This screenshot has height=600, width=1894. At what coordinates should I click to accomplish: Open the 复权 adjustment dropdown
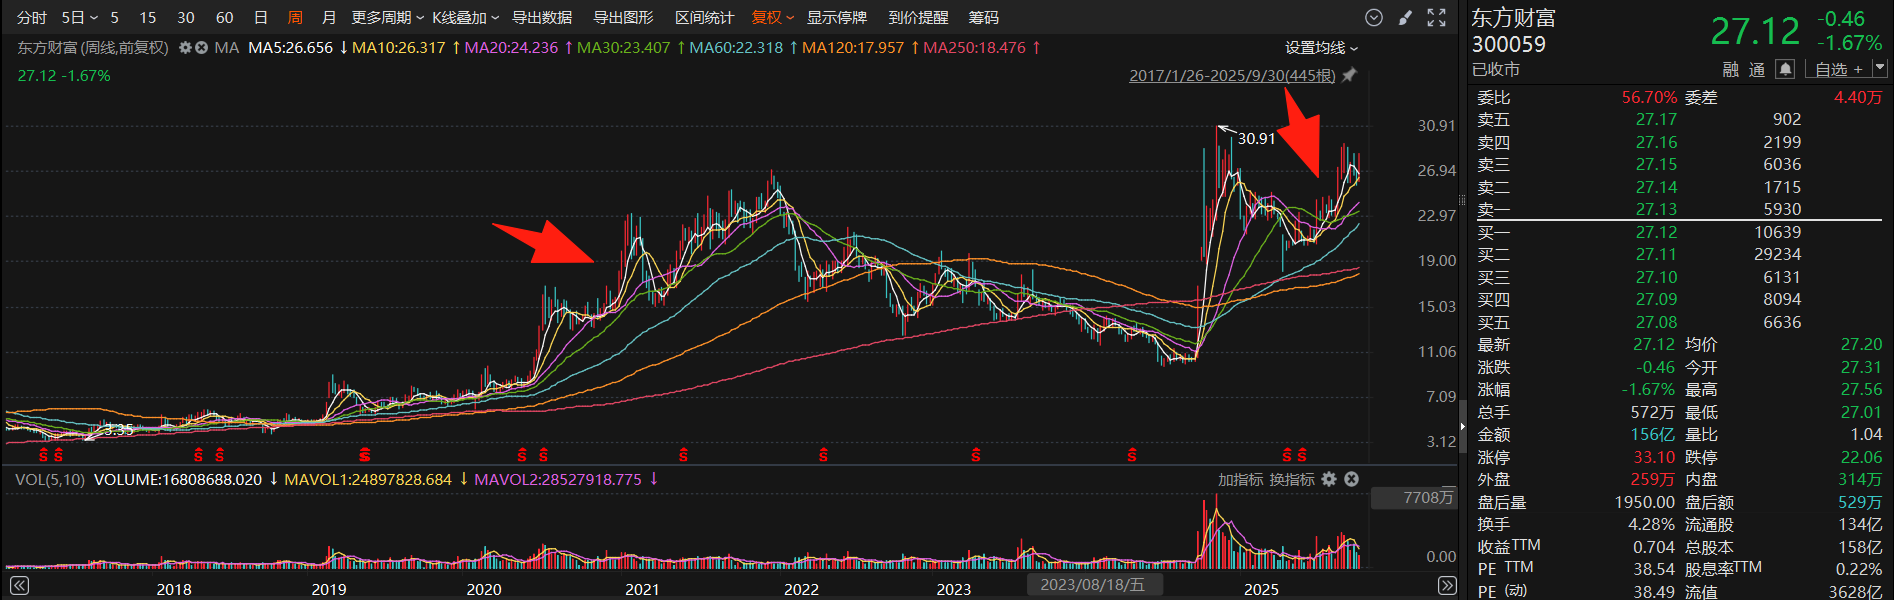[x=773, y=18]
